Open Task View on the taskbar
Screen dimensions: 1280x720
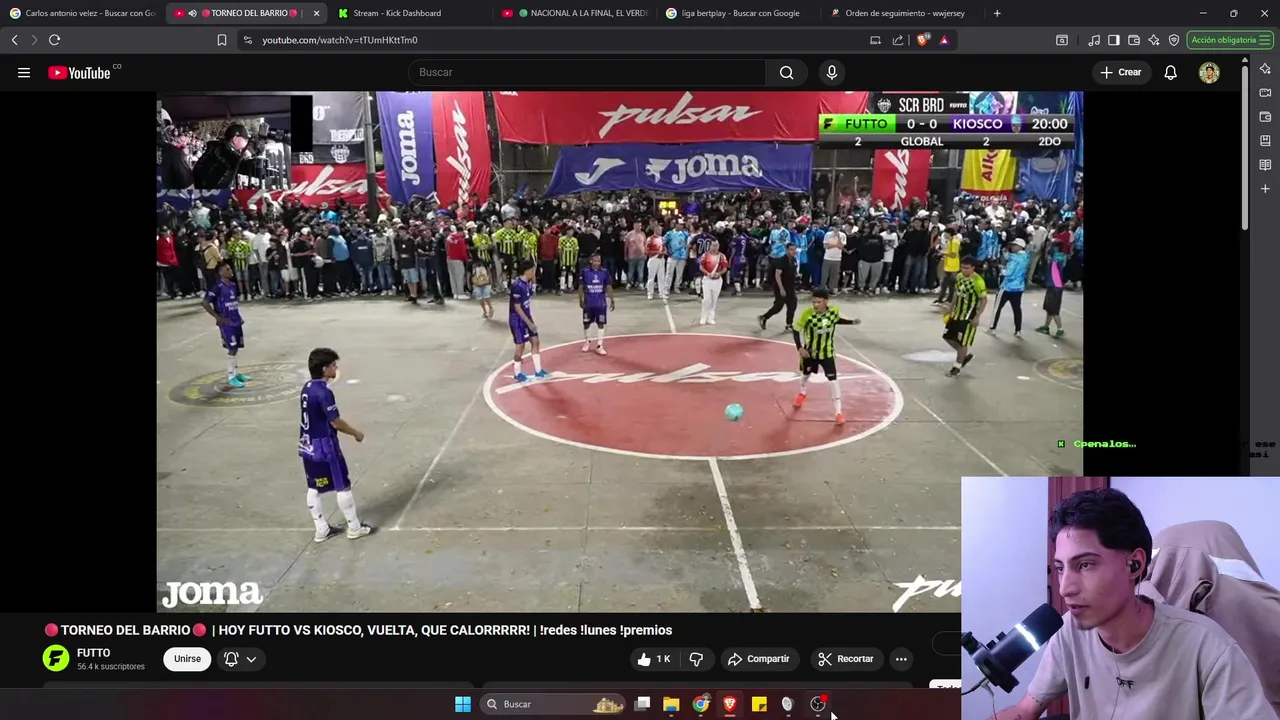[x=642, y=704]
